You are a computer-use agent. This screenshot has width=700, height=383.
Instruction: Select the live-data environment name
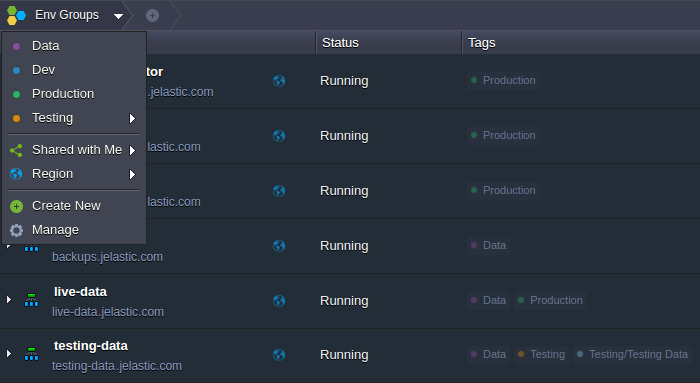click(x=80, y=292)
